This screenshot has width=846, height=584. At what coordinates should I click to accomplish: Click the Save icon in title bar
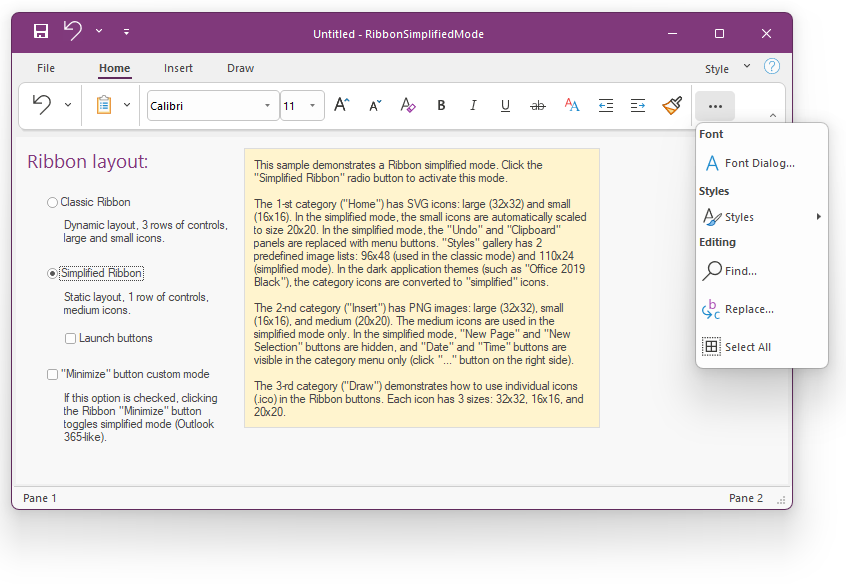[41, 32]
